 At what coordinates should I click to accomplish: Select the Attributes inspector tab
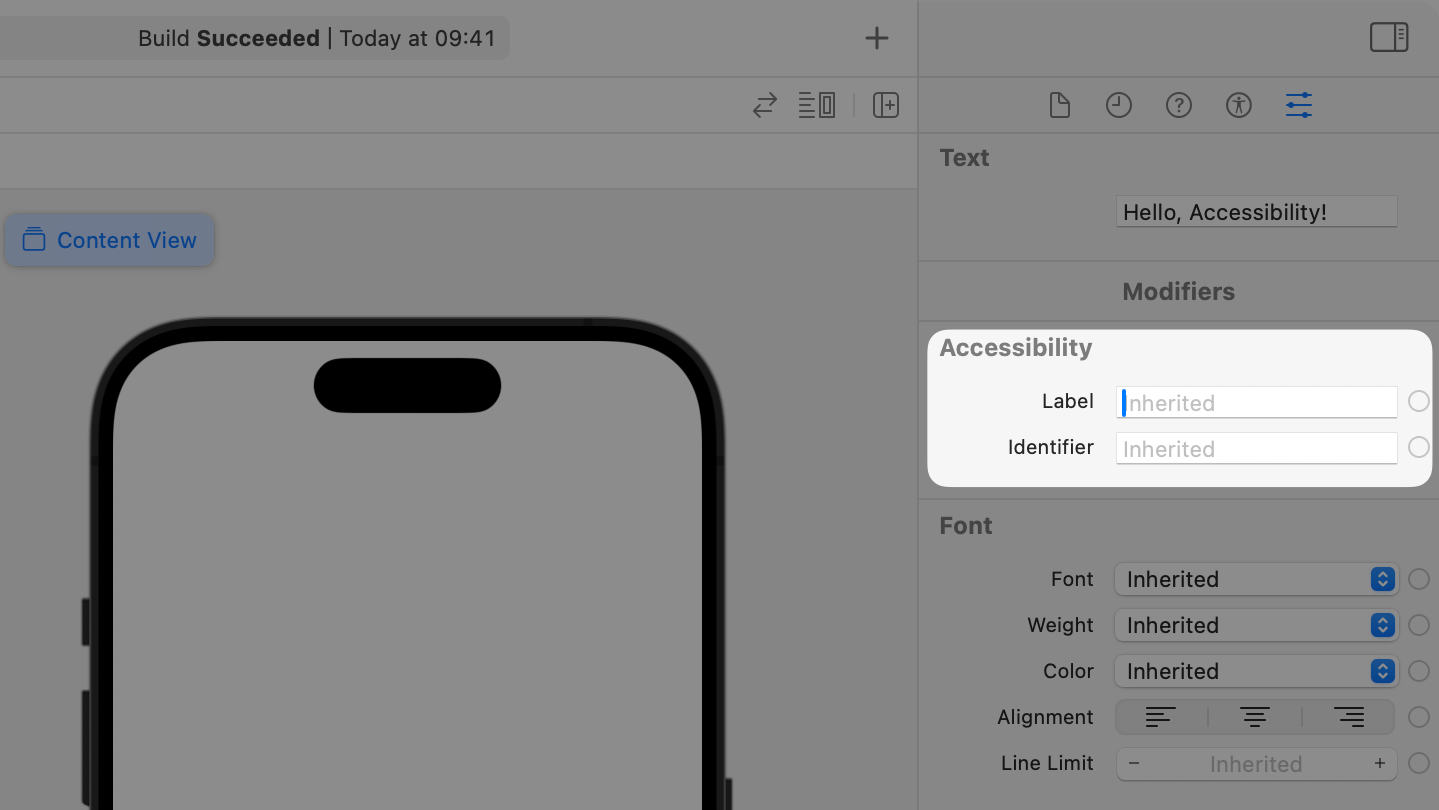point(1299,105)
